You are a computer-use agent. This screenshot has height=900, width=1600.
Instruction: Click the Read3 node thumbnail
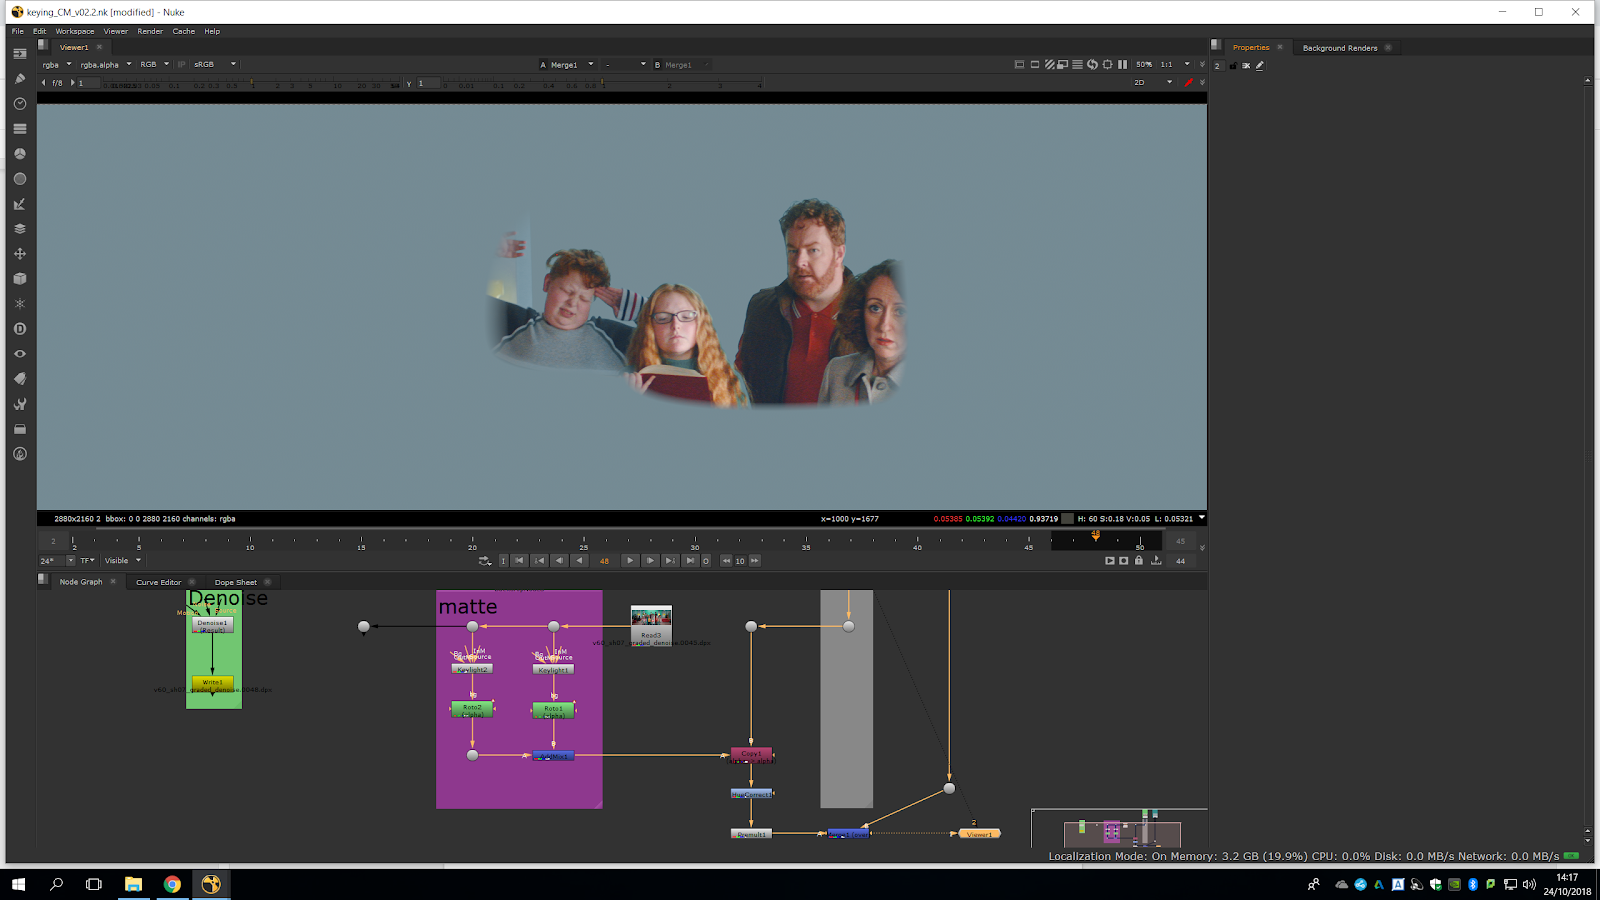651,617
